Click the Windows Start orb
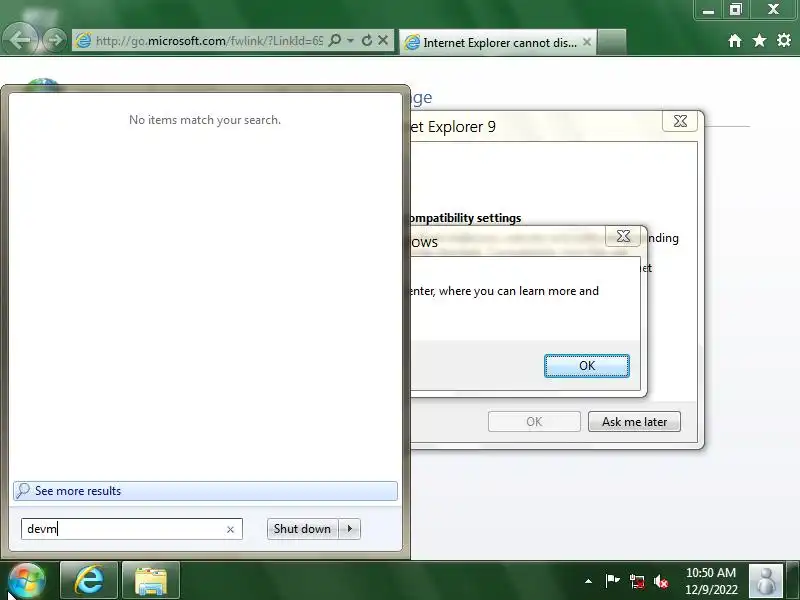The width and height of the screenshot is (800, 600). tap(26, 581)
